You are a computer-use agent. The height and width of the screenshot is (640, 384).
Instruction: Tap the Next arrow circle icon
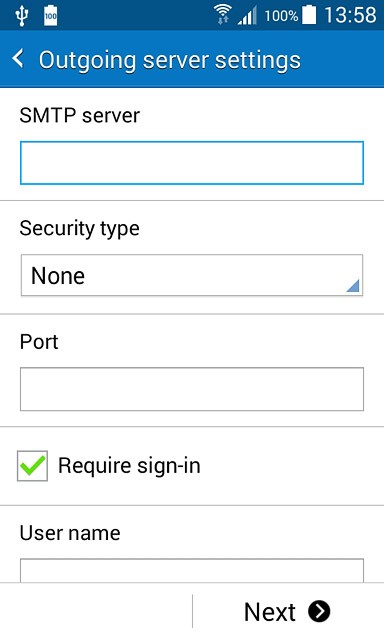tap(319, 611)
